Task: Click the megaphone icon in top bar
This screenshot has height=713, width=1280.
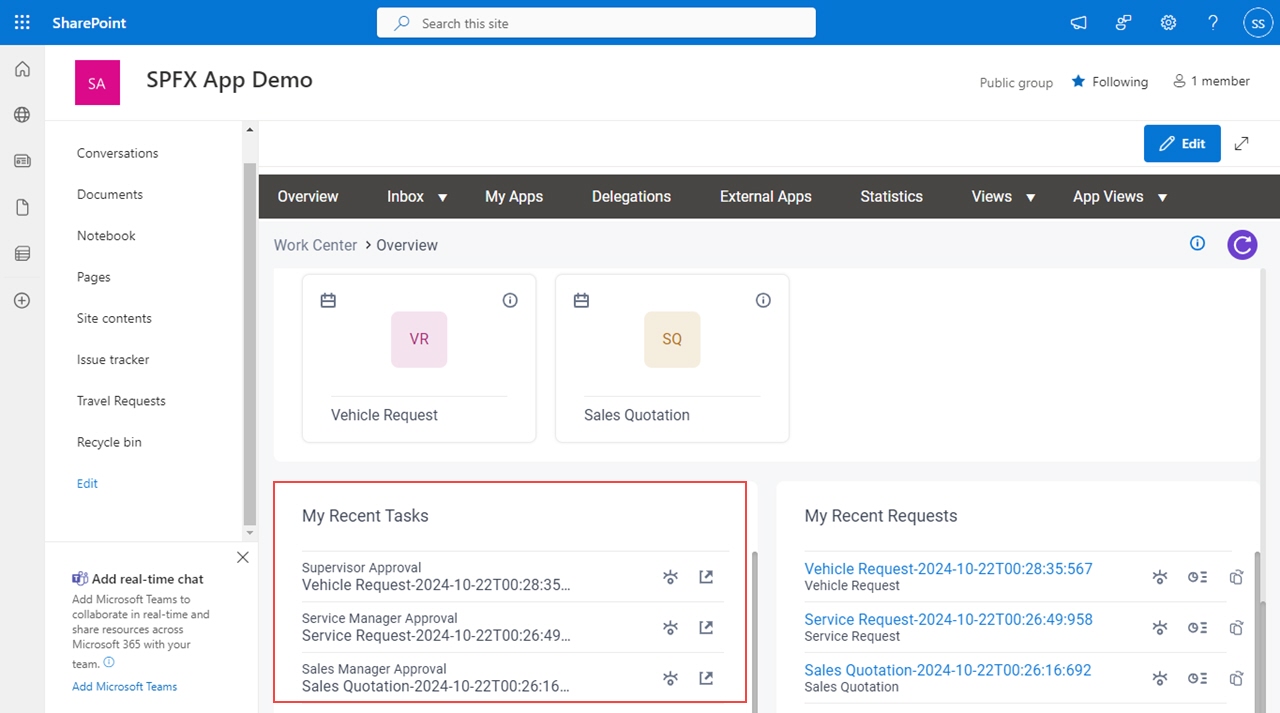Action: pyautogui.click(x=1079, y=22)
